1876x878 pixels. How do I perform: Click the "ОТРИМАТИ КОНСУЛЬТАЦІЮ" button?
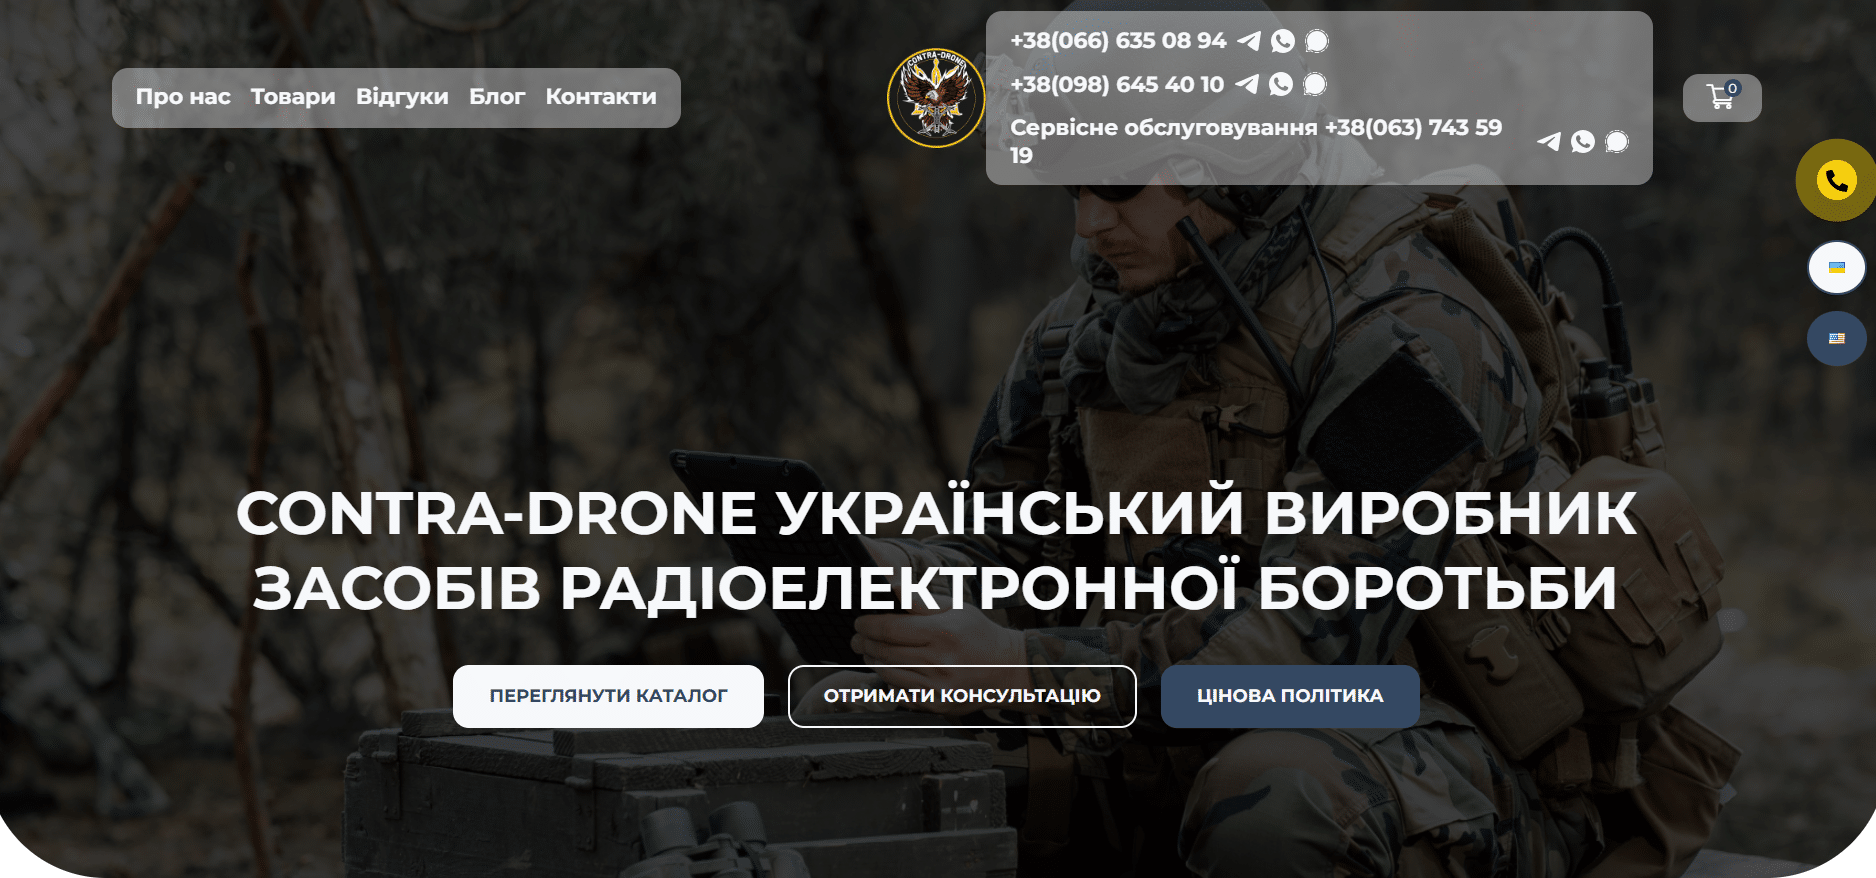click(x=962, y=696)
